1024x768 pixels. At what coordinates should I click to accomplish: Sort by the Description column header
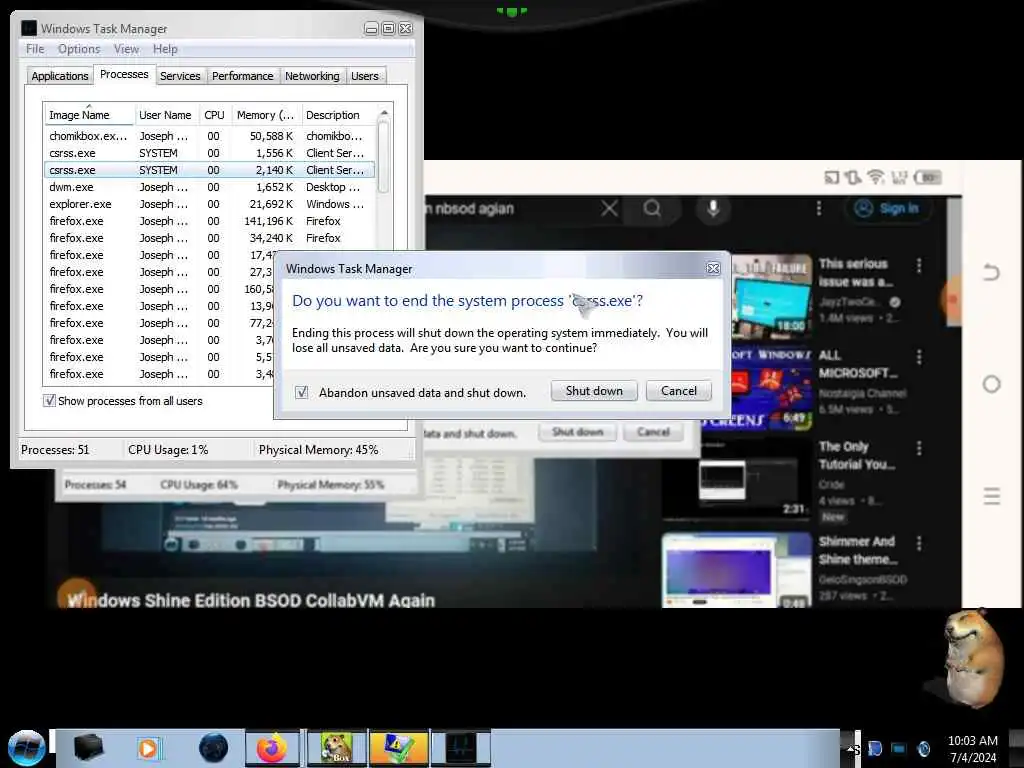click(x=338, y=114)
